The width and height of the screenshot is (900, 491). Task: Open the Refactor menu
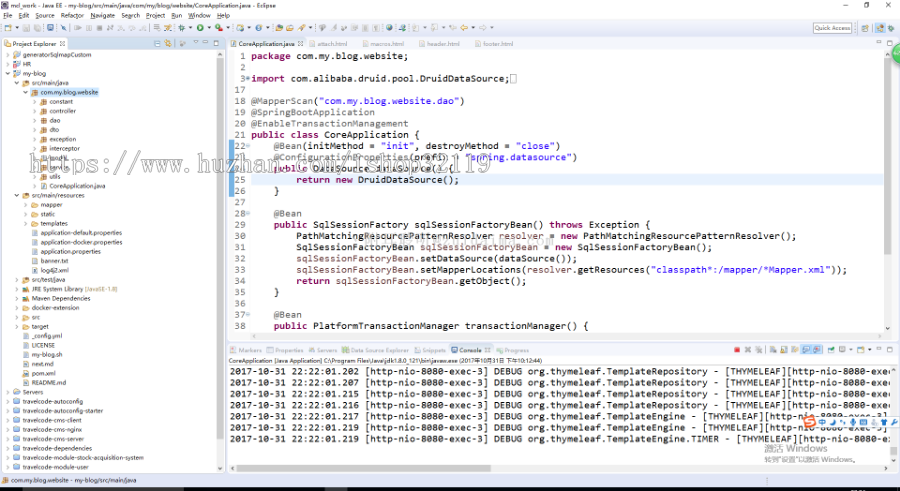click(72, 16)
